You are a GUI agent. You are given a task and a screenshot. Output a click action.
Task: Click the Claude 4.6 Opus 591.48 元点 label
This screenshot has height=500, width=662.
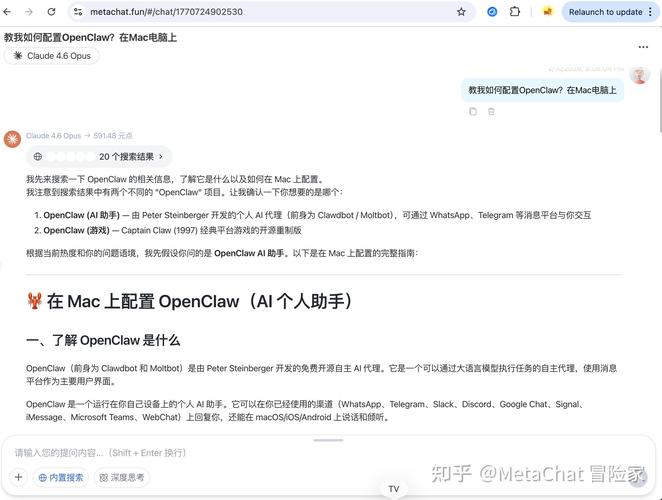tap(79, 136)
